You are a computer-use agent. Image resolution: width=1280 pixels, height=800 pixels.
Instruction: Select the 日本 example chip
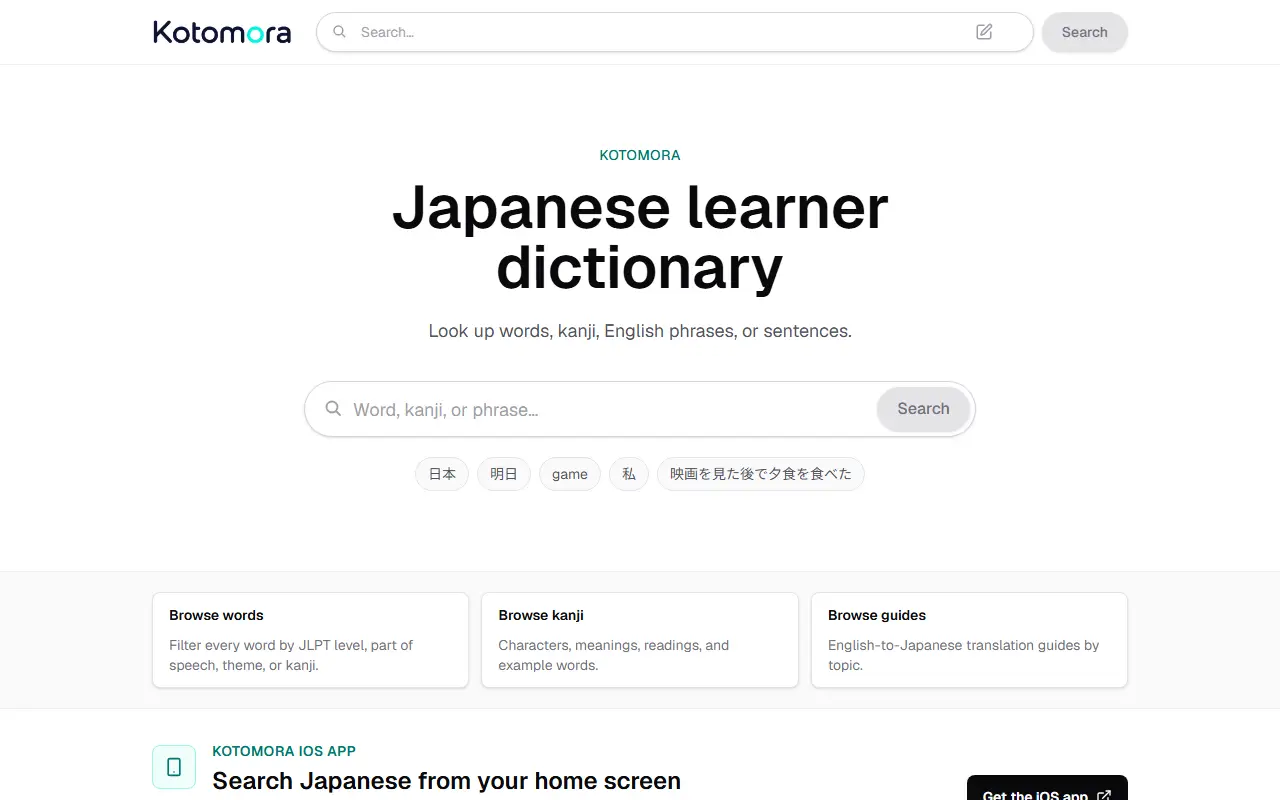(x=442, y=474)
